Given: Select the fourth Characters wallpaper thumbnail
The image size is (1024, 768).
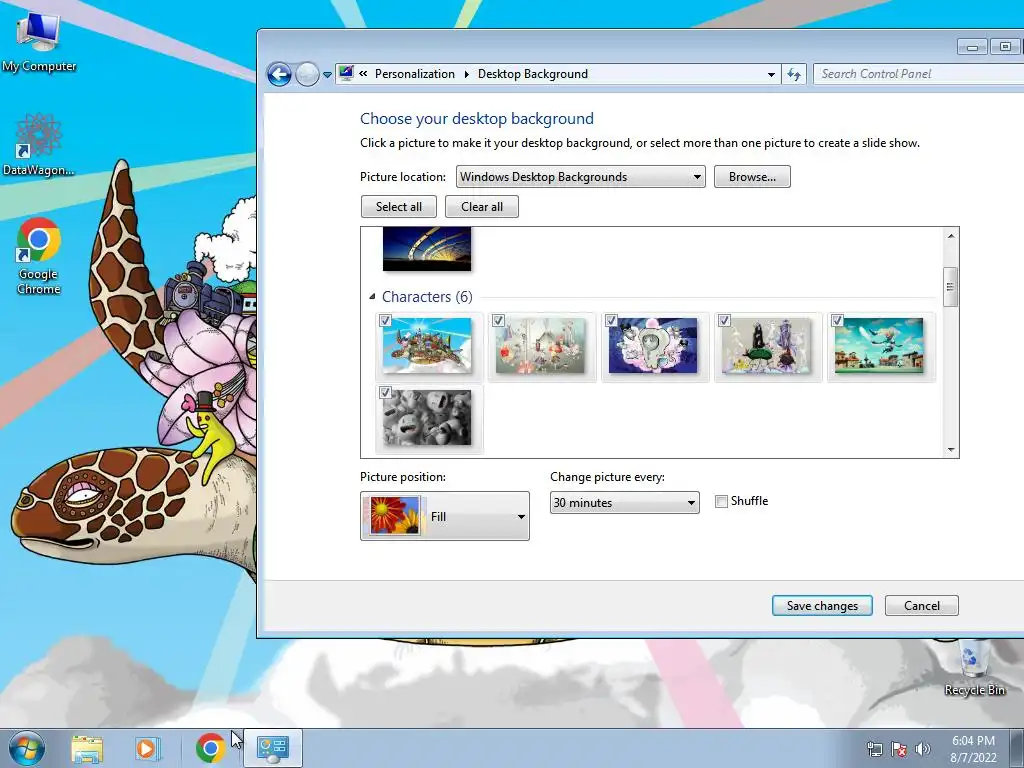Looking at the screenshot, I should point(766,346).
